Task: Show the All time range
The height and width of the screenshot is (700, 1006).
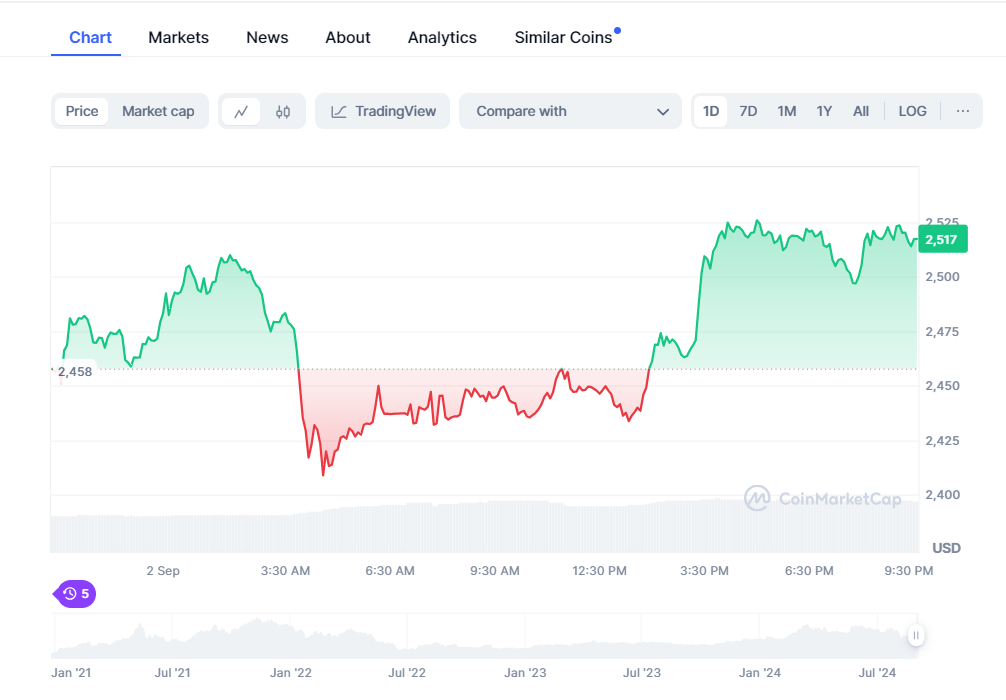Action: (x=860, y=111)
